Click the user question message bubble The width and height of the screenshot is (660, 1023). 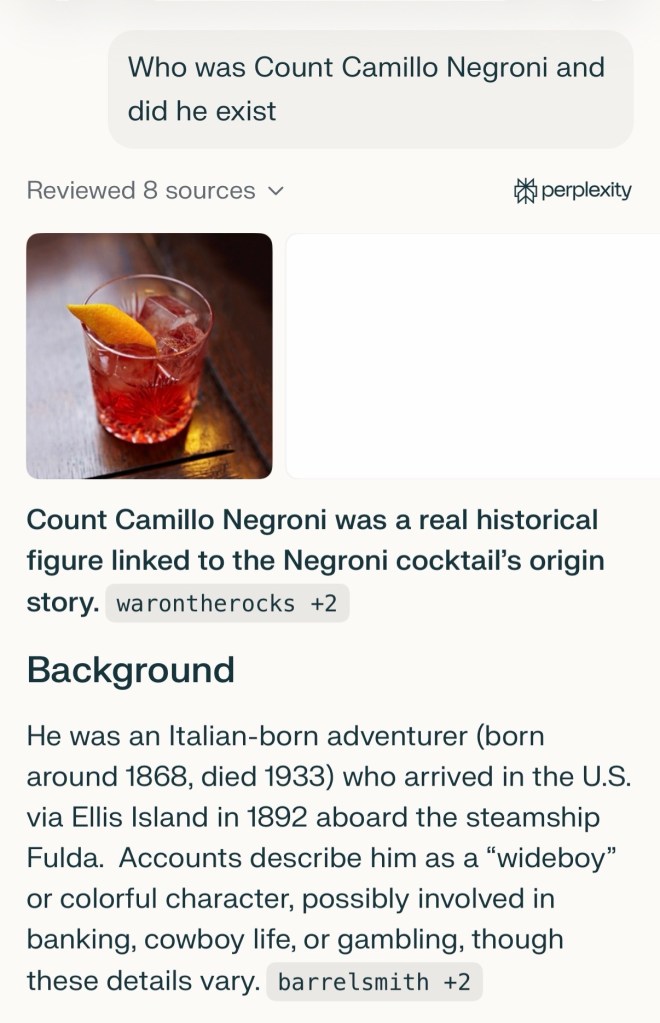tap(370, 89)
